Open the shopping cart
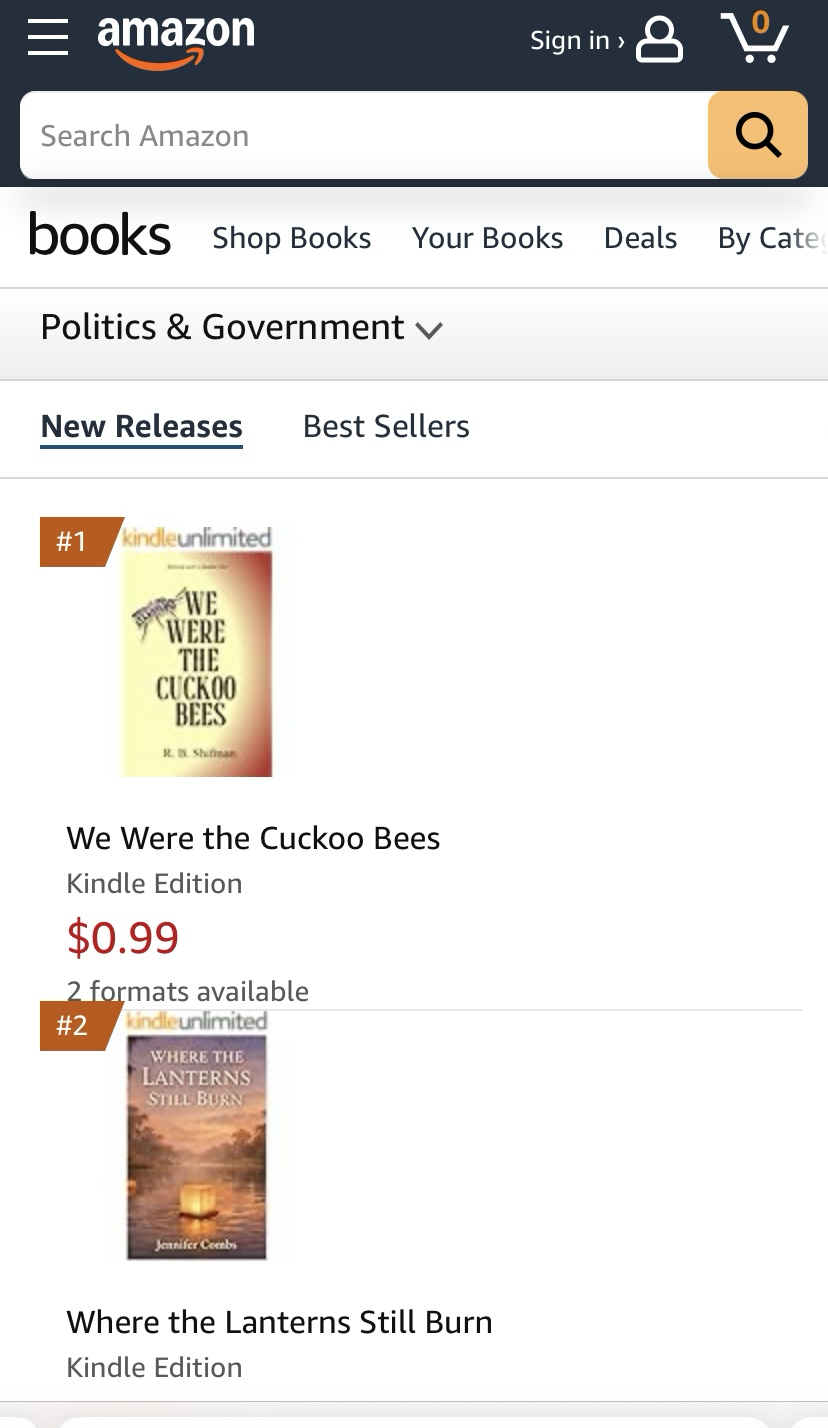Screen dimensions: 828x1428 755,38
